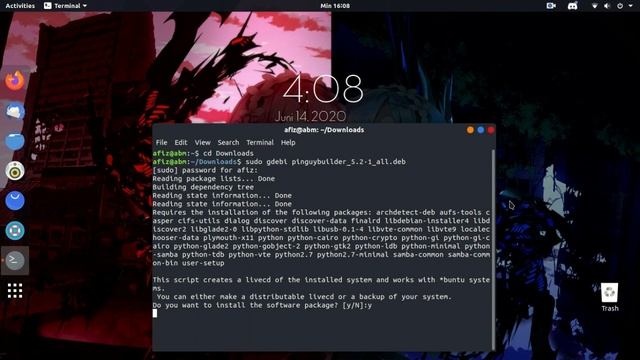
Task: Launch the cloud app icon in dock
Action: 15,111
